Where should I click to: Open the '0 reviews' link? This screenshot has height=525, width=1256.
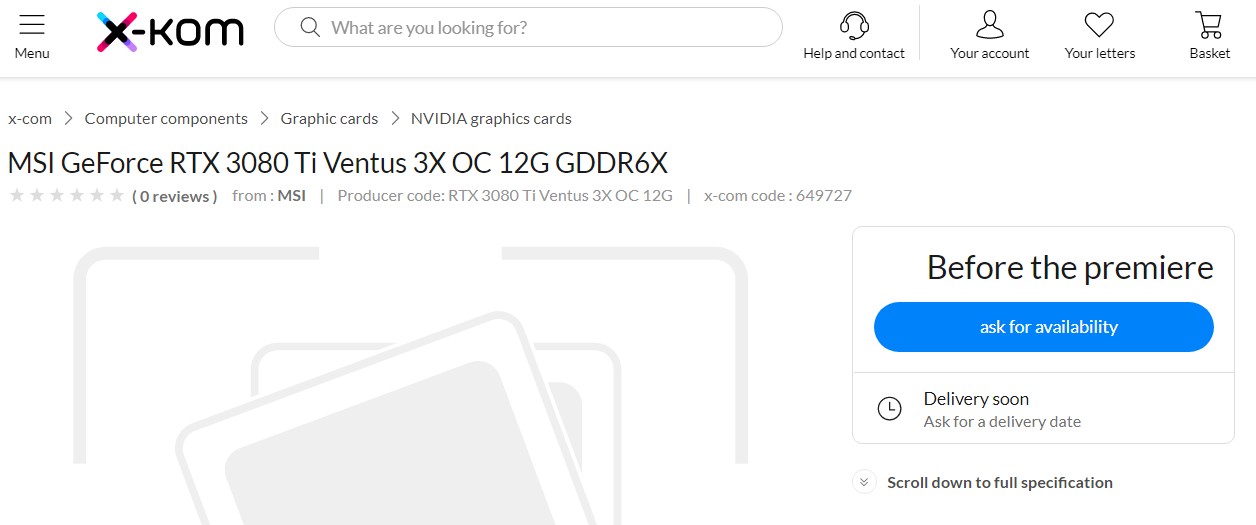coord(175,196)
